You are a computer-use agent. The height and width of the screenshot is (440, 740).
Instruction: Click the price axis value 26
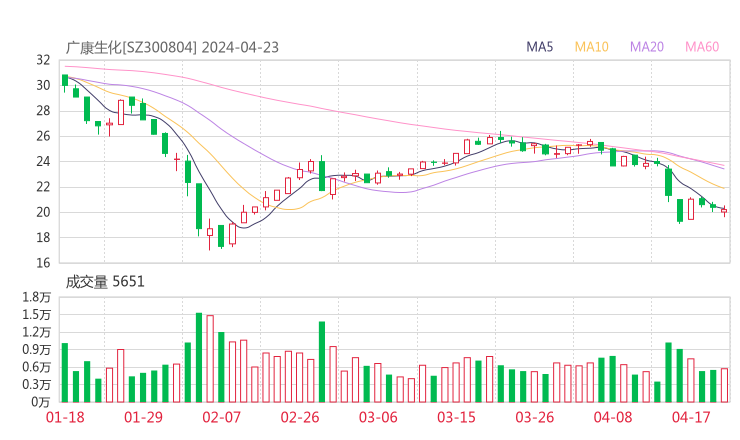coord(43,136)
